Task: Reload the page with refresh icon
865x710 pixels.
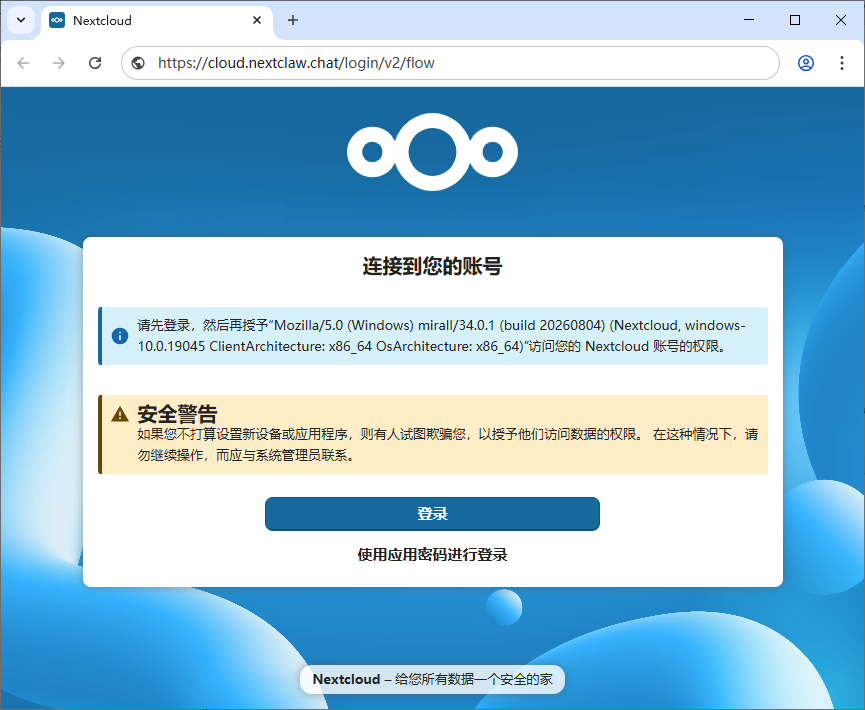Action: (x=95, y=63)
